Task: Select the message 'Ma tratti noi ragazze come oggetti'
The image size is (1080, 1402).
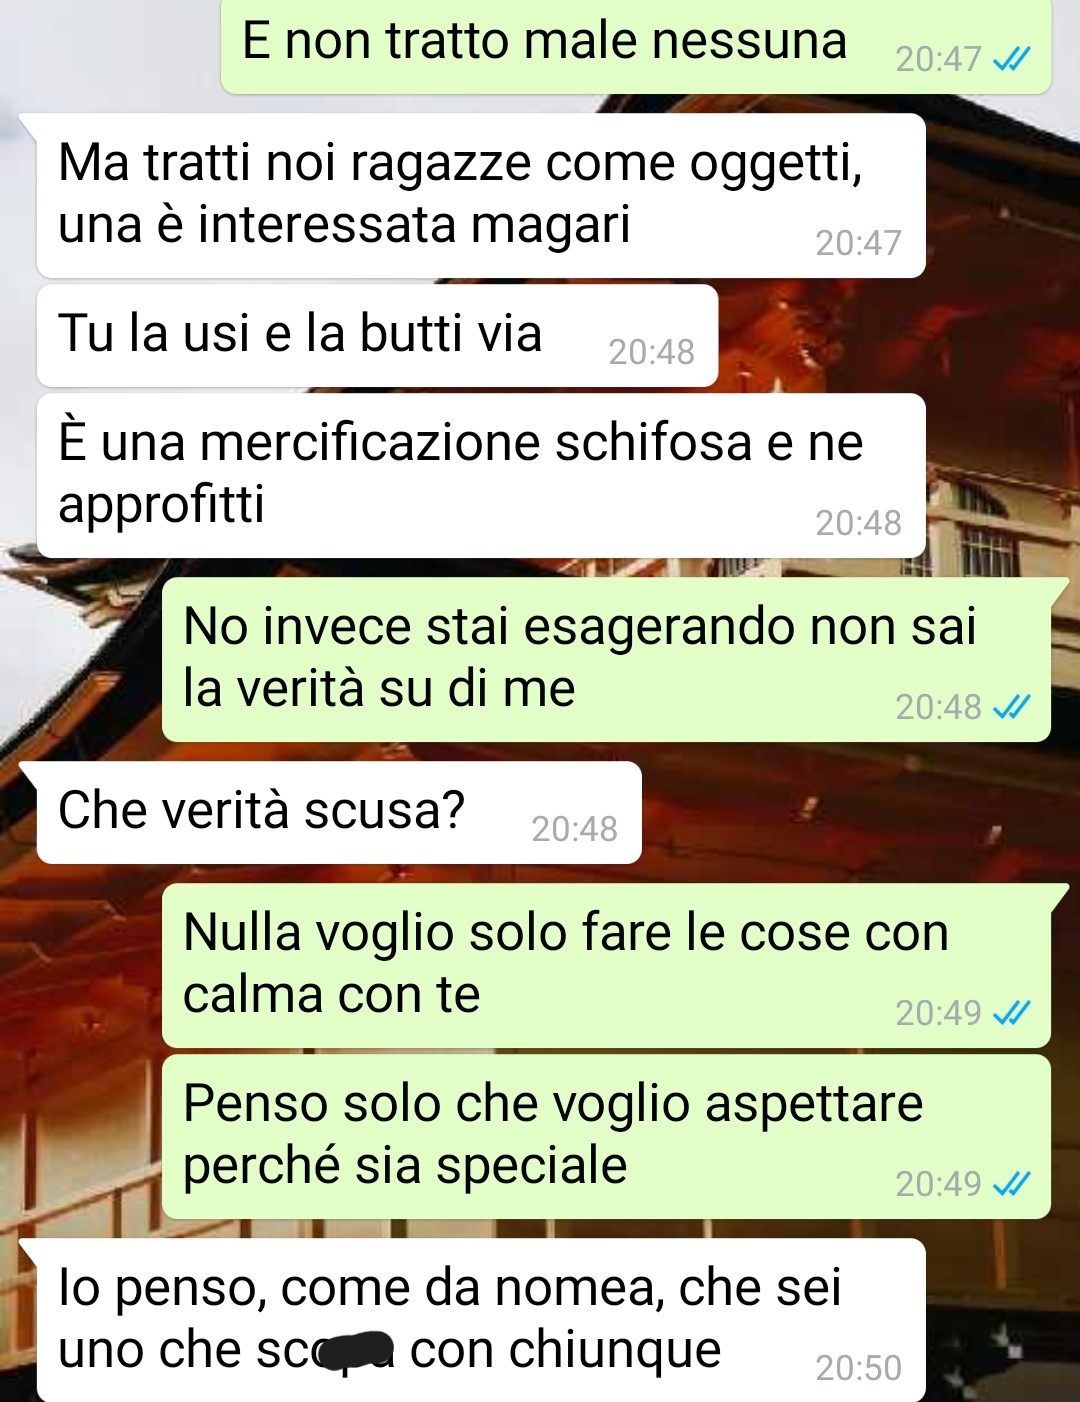Action: click(x=481, y=195)
